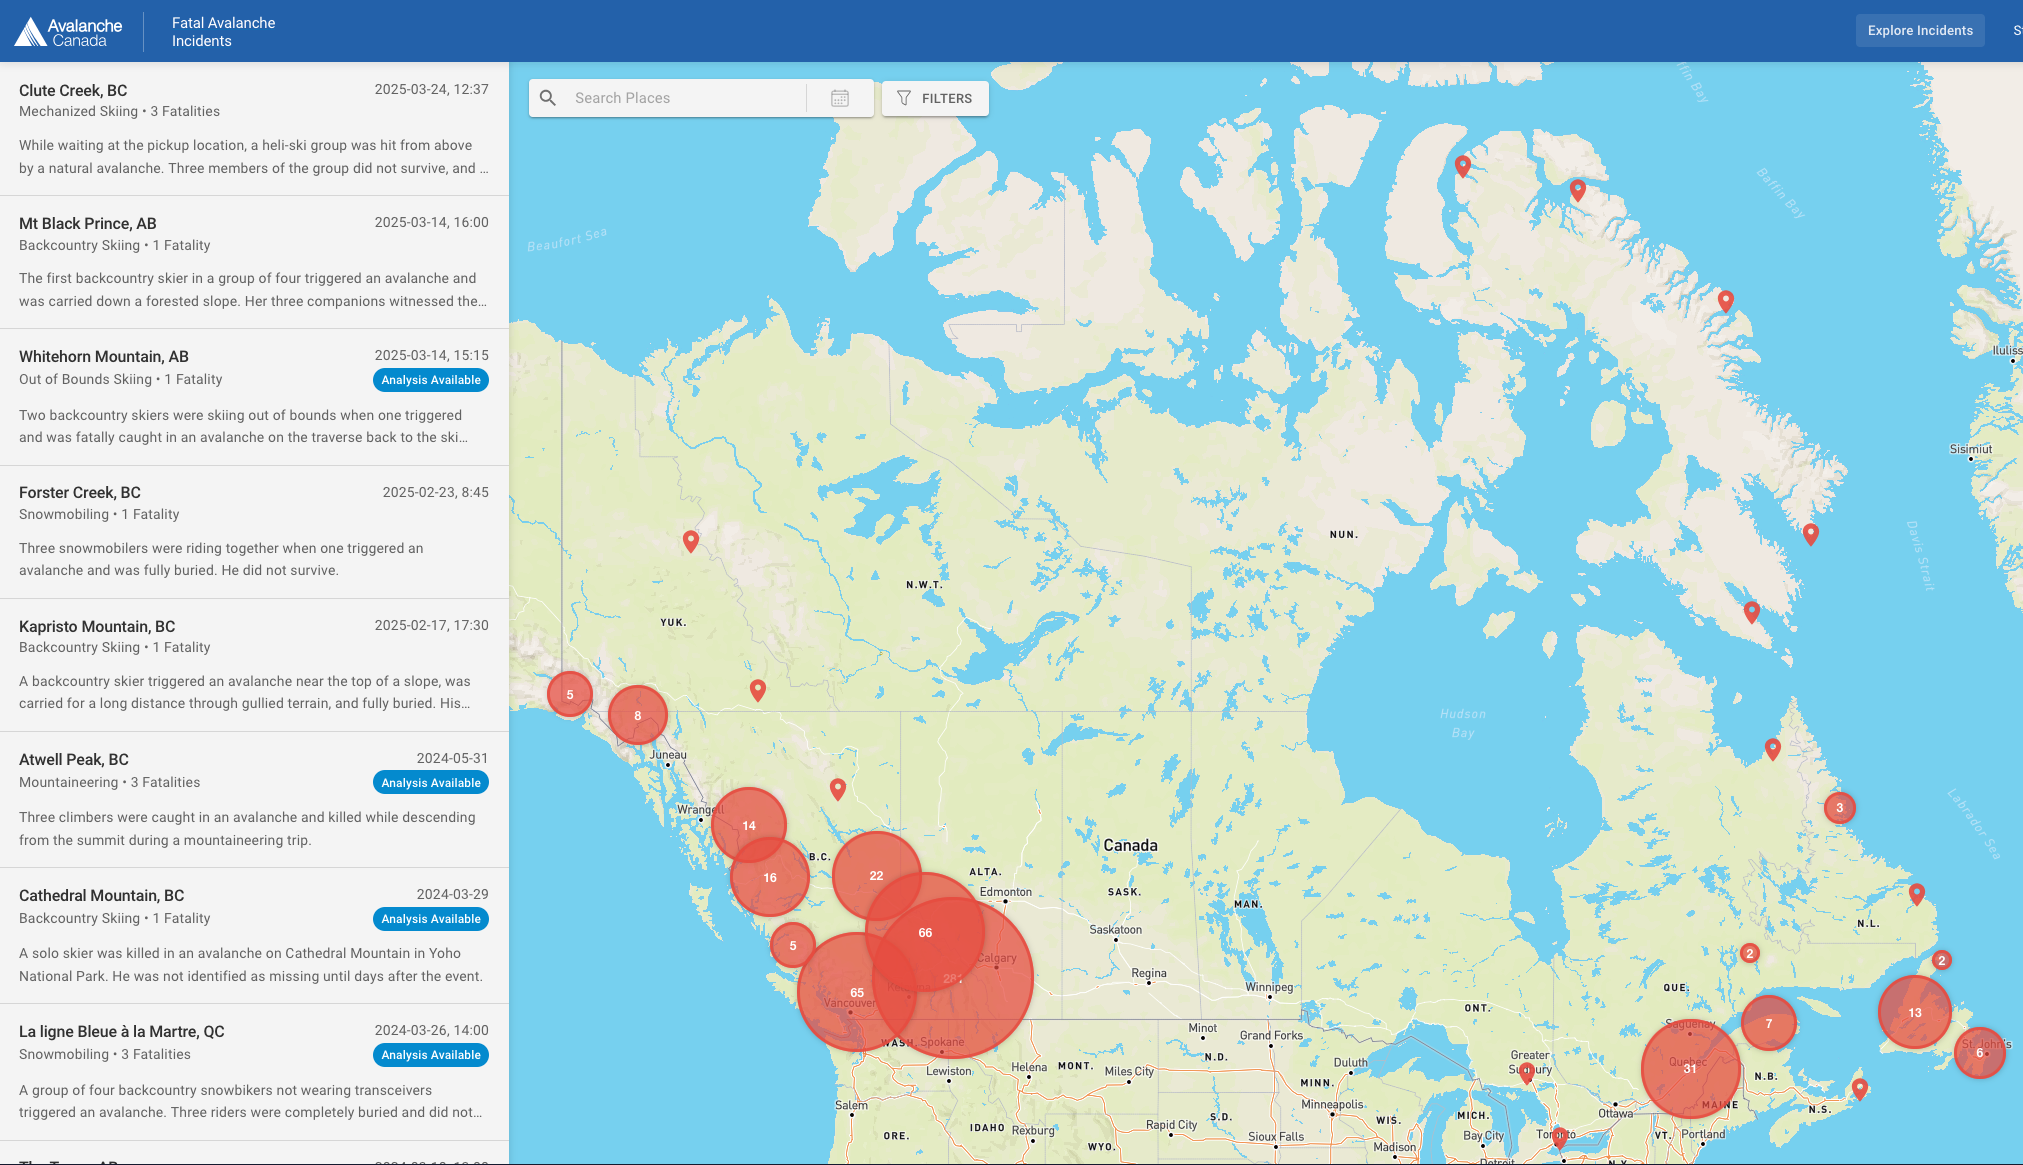Click the Explore Incidents button
Screen dimensions: 2023x1165
[1919, 30]
